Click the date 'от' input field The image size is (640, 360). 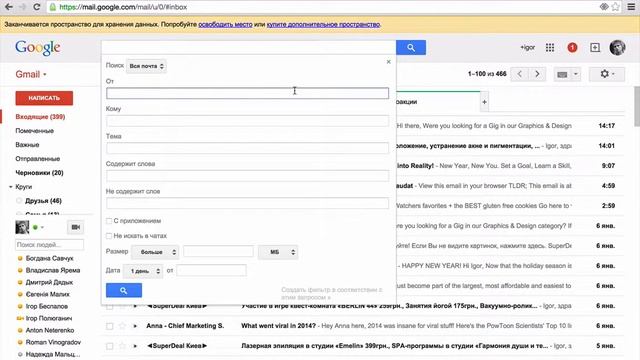pyautogui.click(x=211, y=270)
